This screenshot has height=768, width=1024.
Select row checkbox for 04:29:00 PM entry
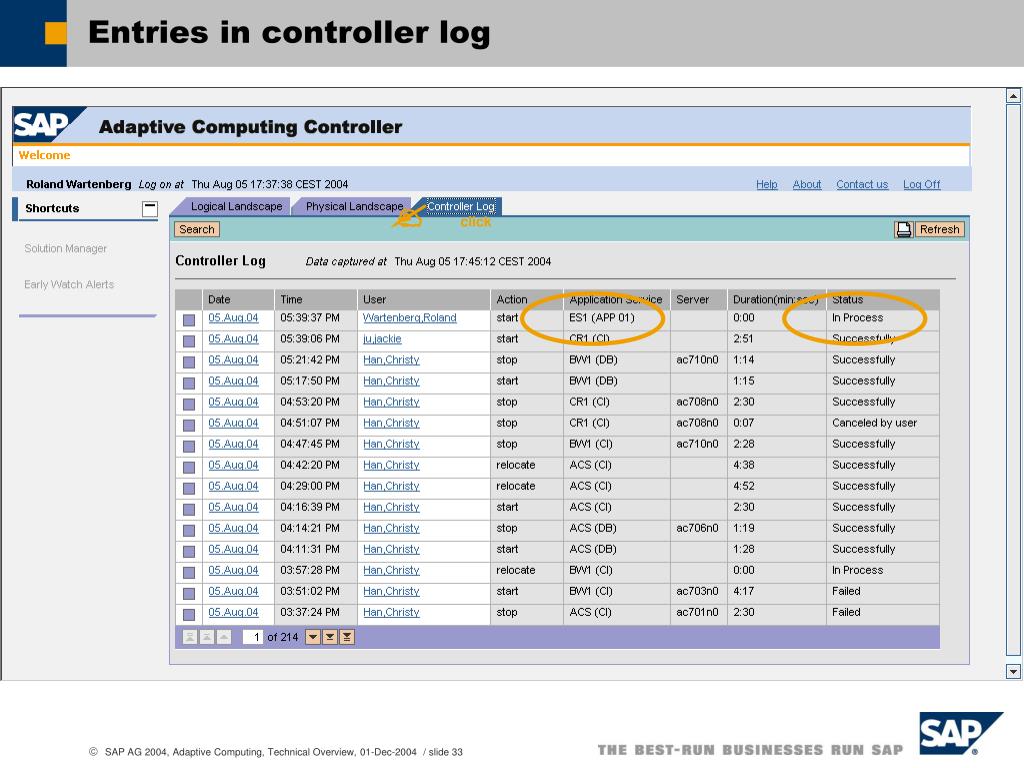pos(189,488)
